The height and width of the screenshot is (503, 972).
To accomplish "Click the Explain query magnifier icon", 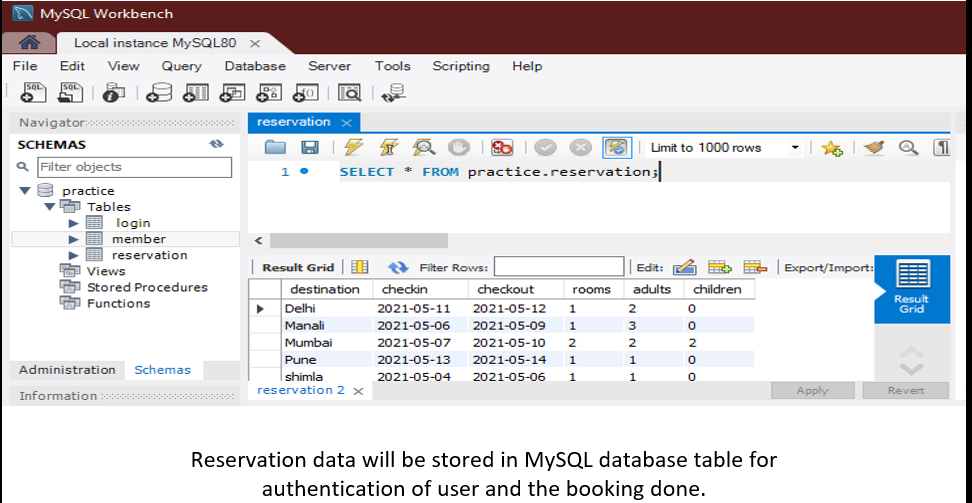I will click(424, 147).
